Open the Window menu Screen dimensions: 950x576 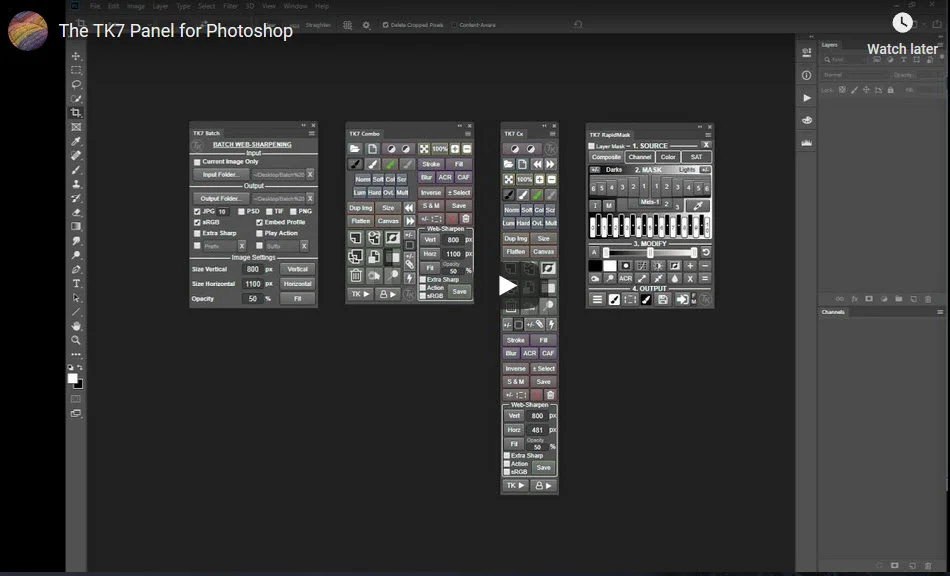tap(295, 6)
